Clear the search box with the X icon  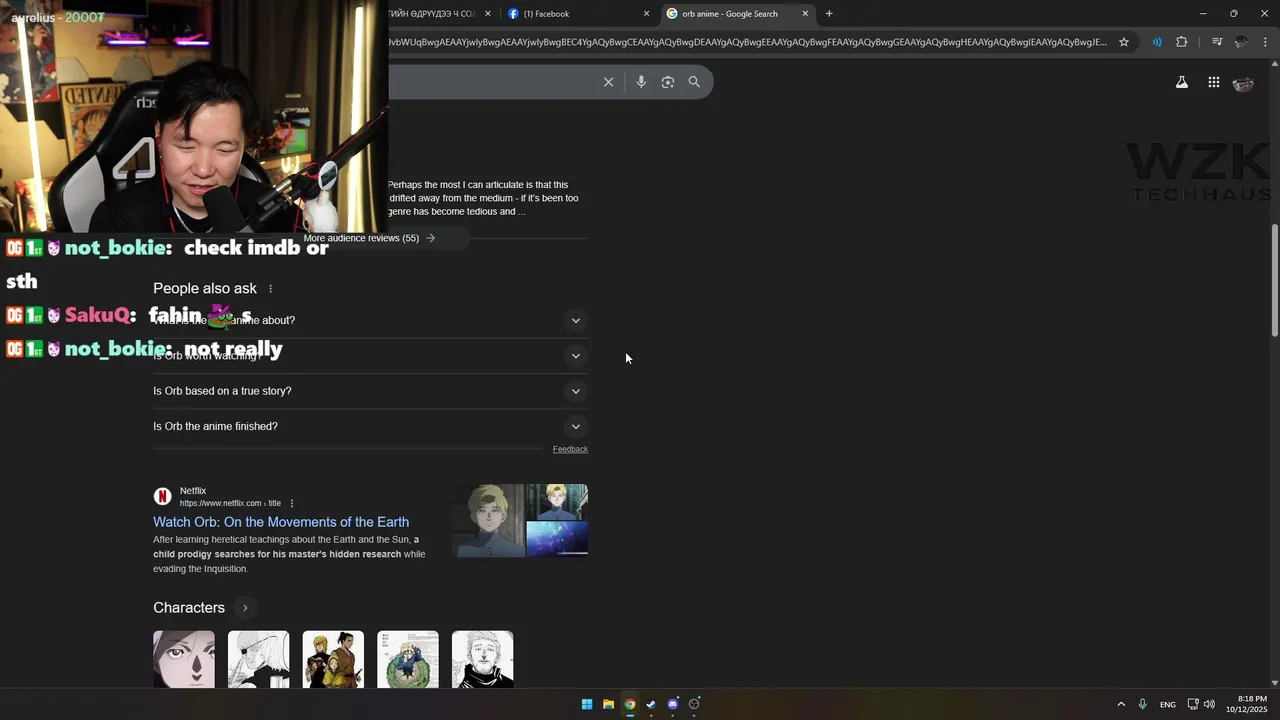click(x=608, y=82)
